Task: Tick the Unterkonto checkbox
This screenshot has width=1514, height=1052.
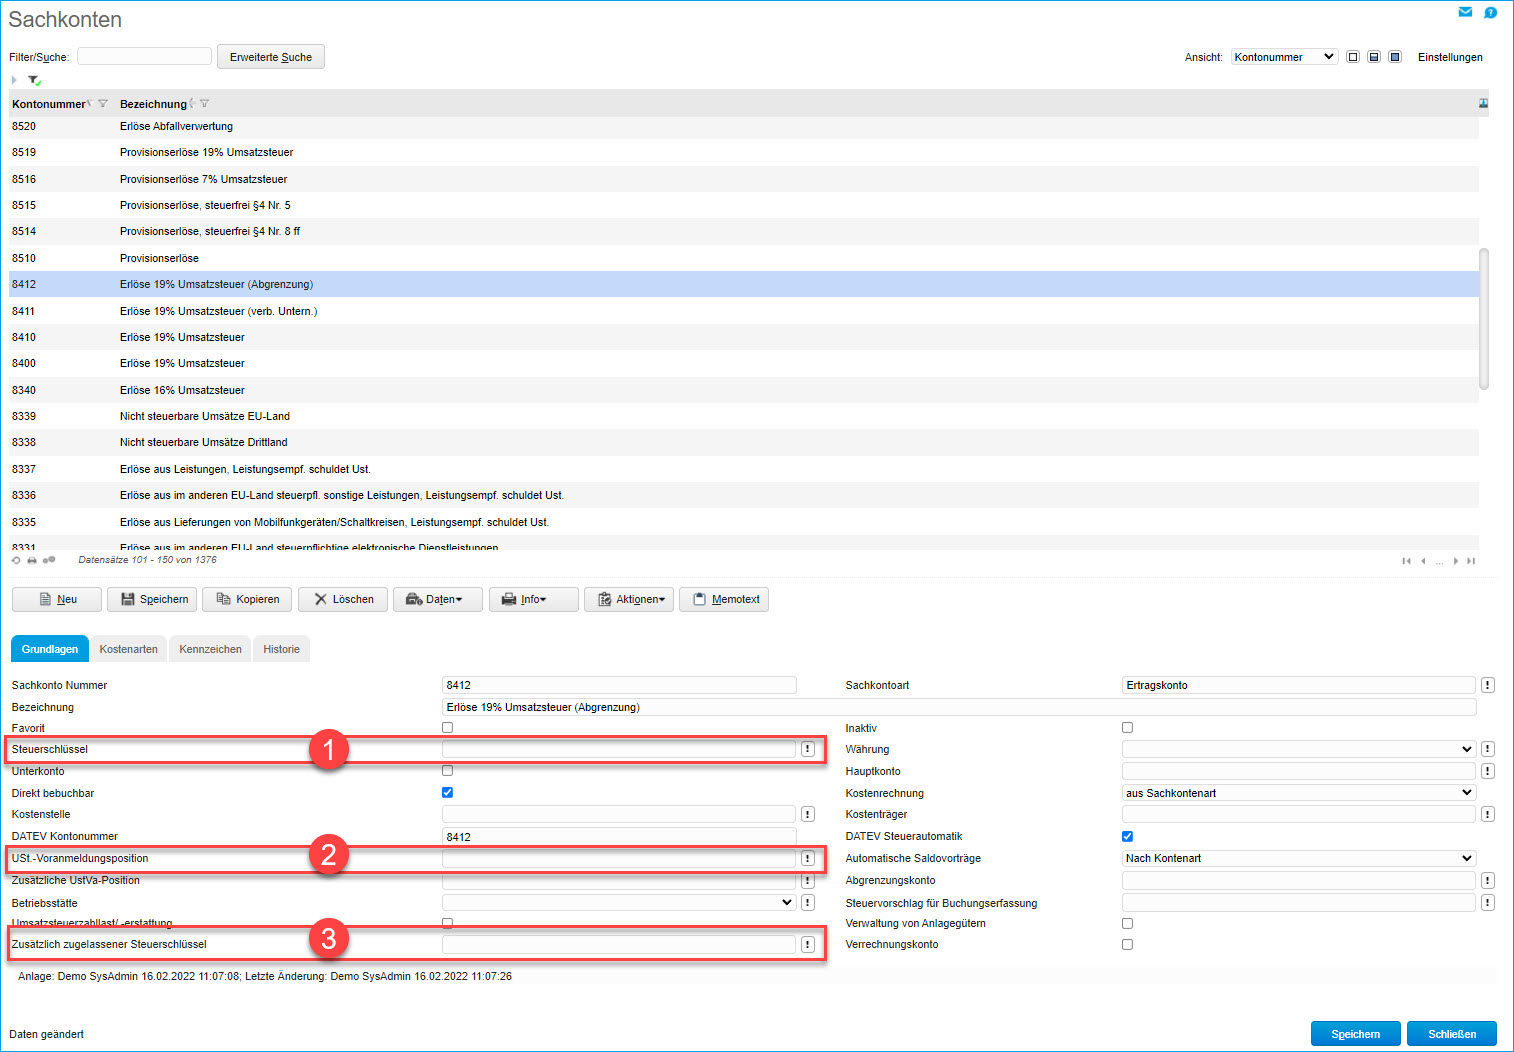Action: 447,771
